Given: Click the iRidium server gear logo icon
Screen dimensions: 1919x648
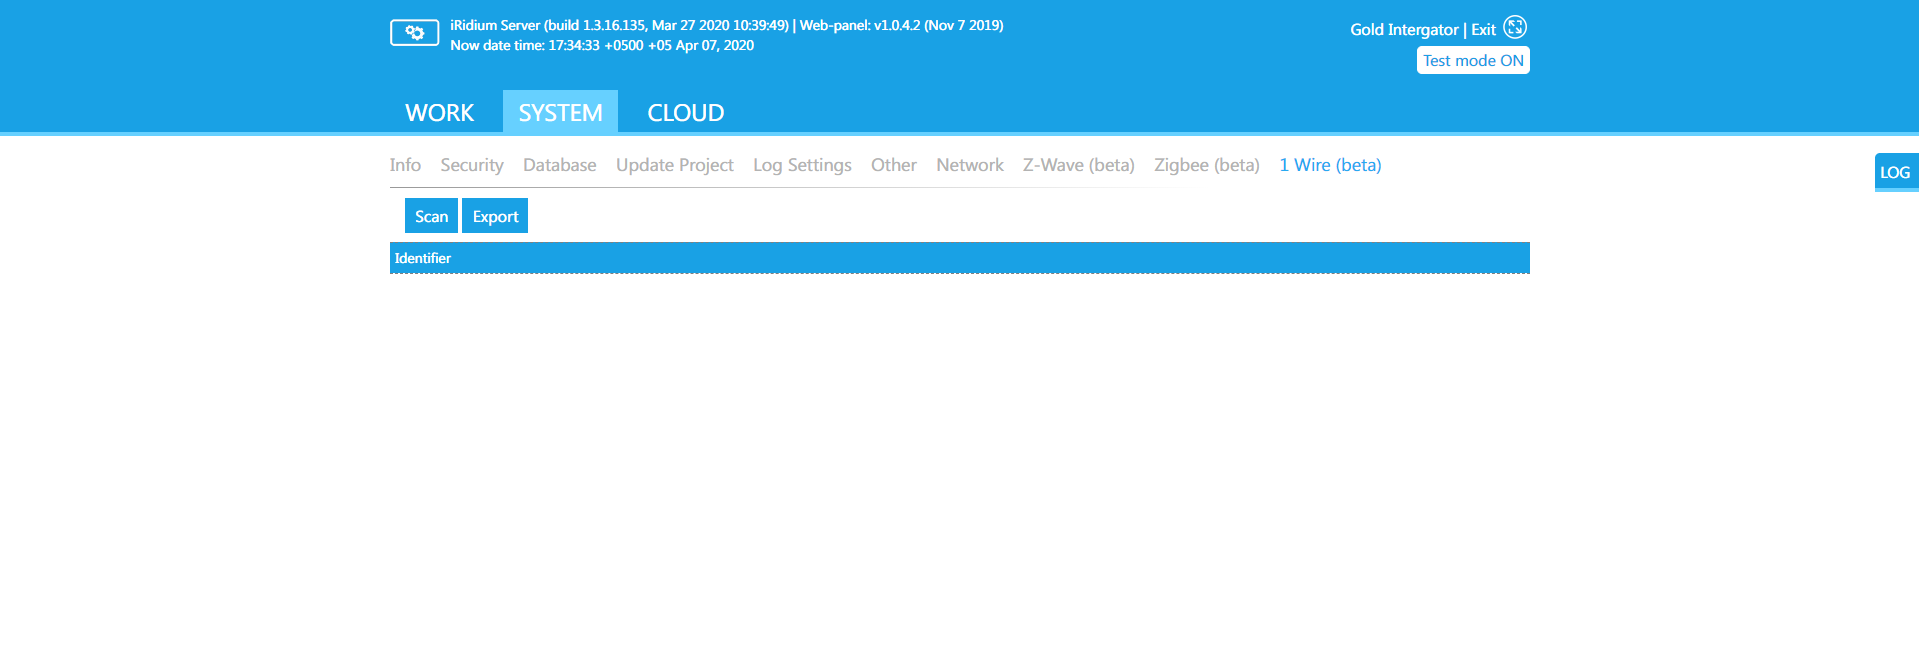Looking at the screenshot, I should point(414,33).
